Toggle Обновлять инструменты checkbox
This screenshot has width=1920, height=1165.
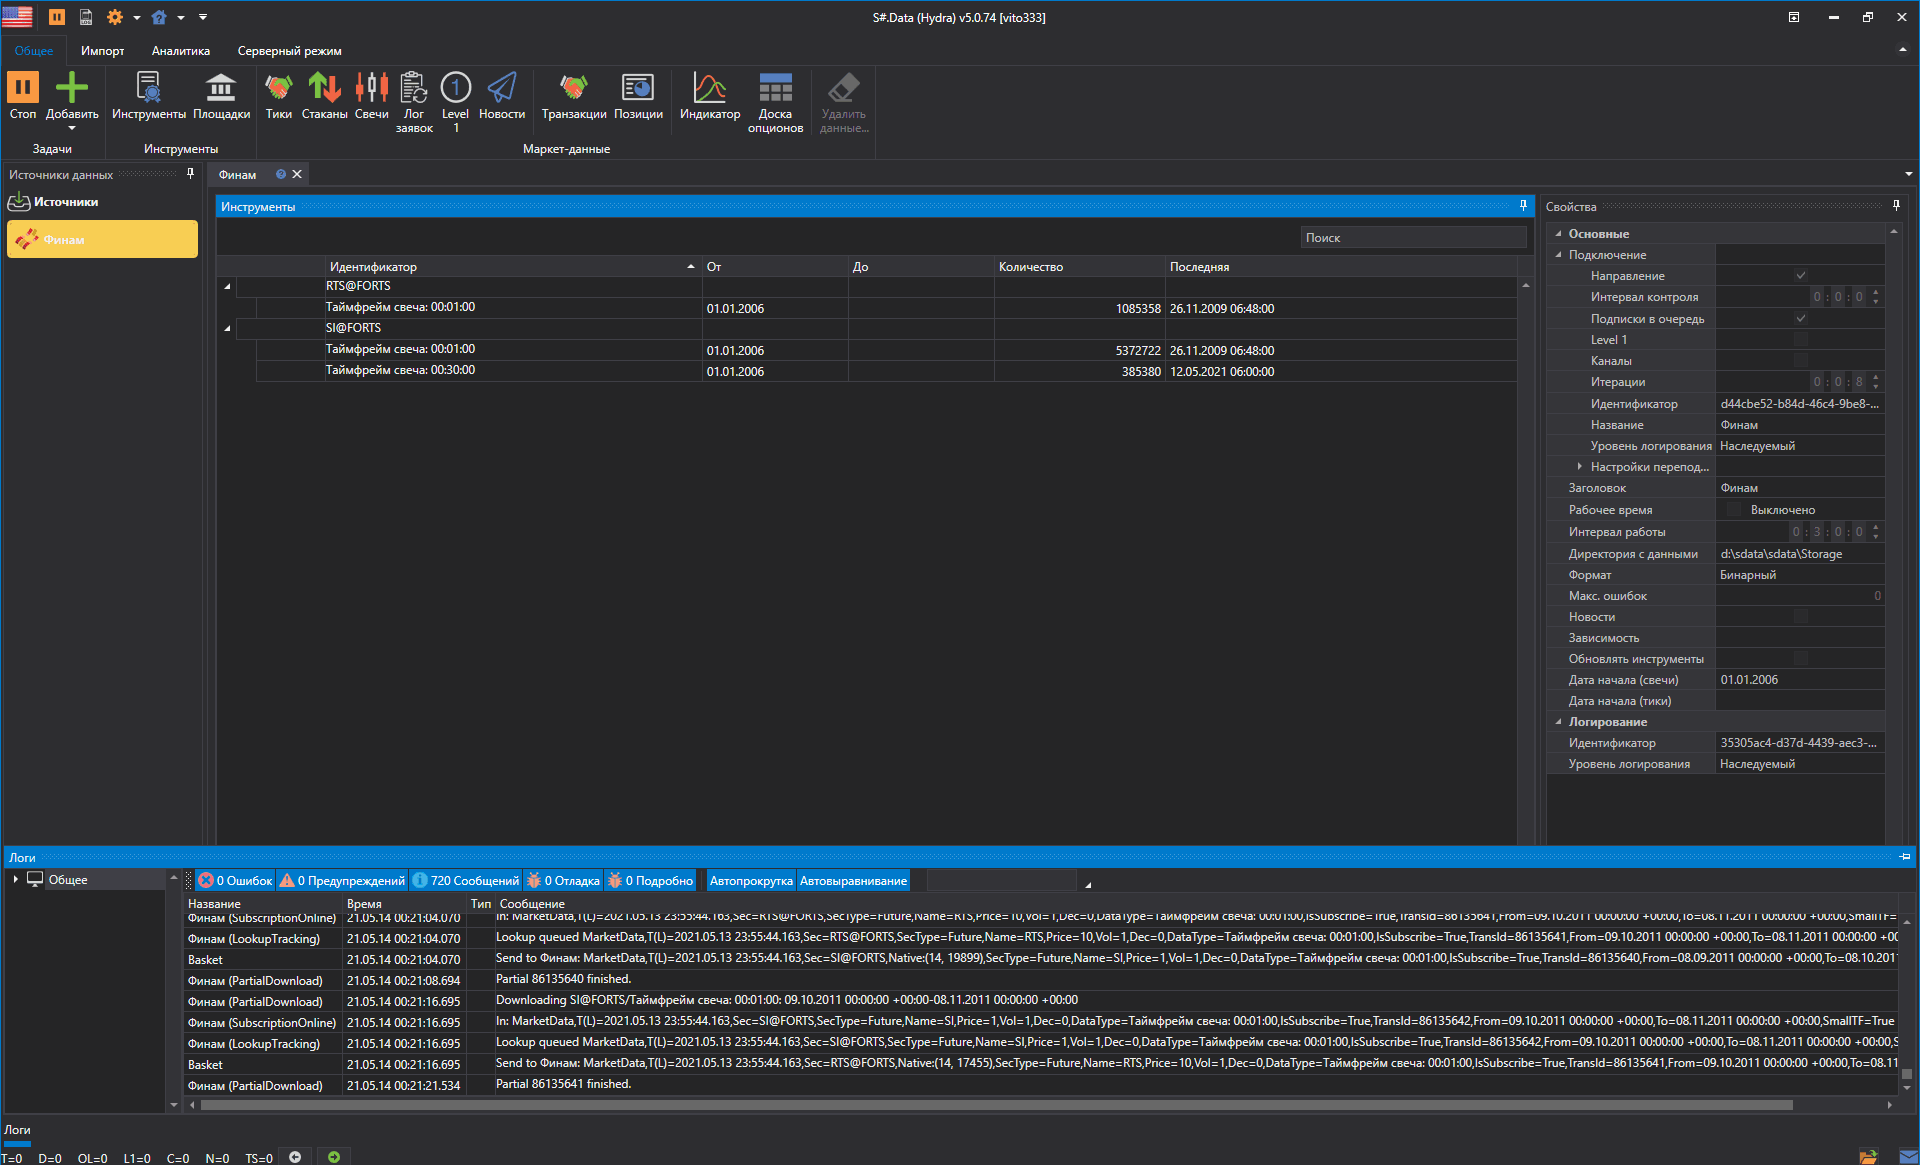coord(1800,659)
